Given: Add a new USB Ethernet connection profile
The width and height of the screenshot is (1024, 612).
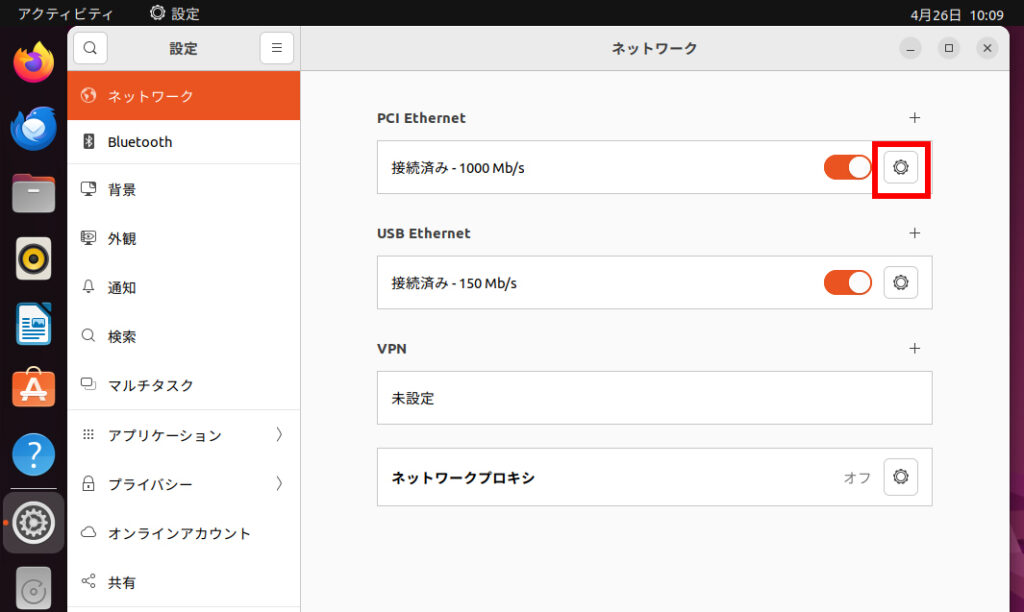Looking at the screenshot, I should [x=914, y=233].
